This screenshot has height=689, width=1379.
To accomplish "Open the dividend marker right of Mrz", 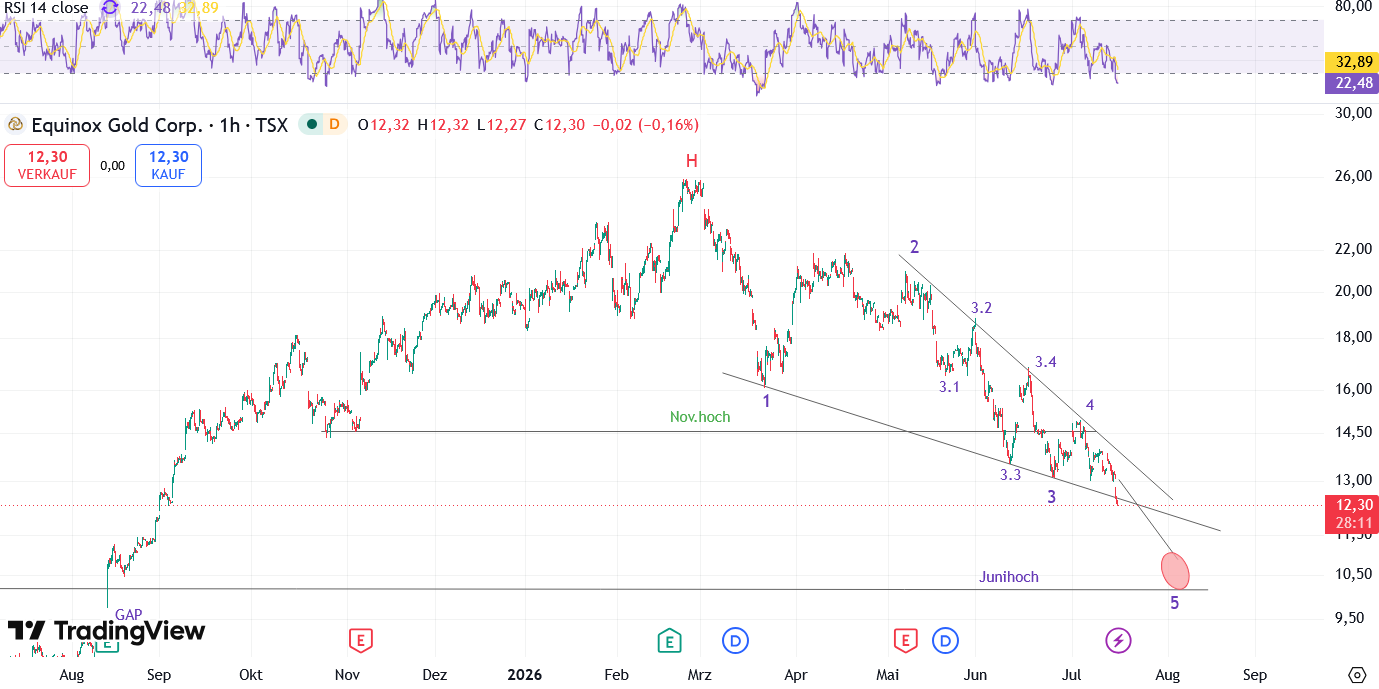I will pyautogui.click(x=735, y=640).
